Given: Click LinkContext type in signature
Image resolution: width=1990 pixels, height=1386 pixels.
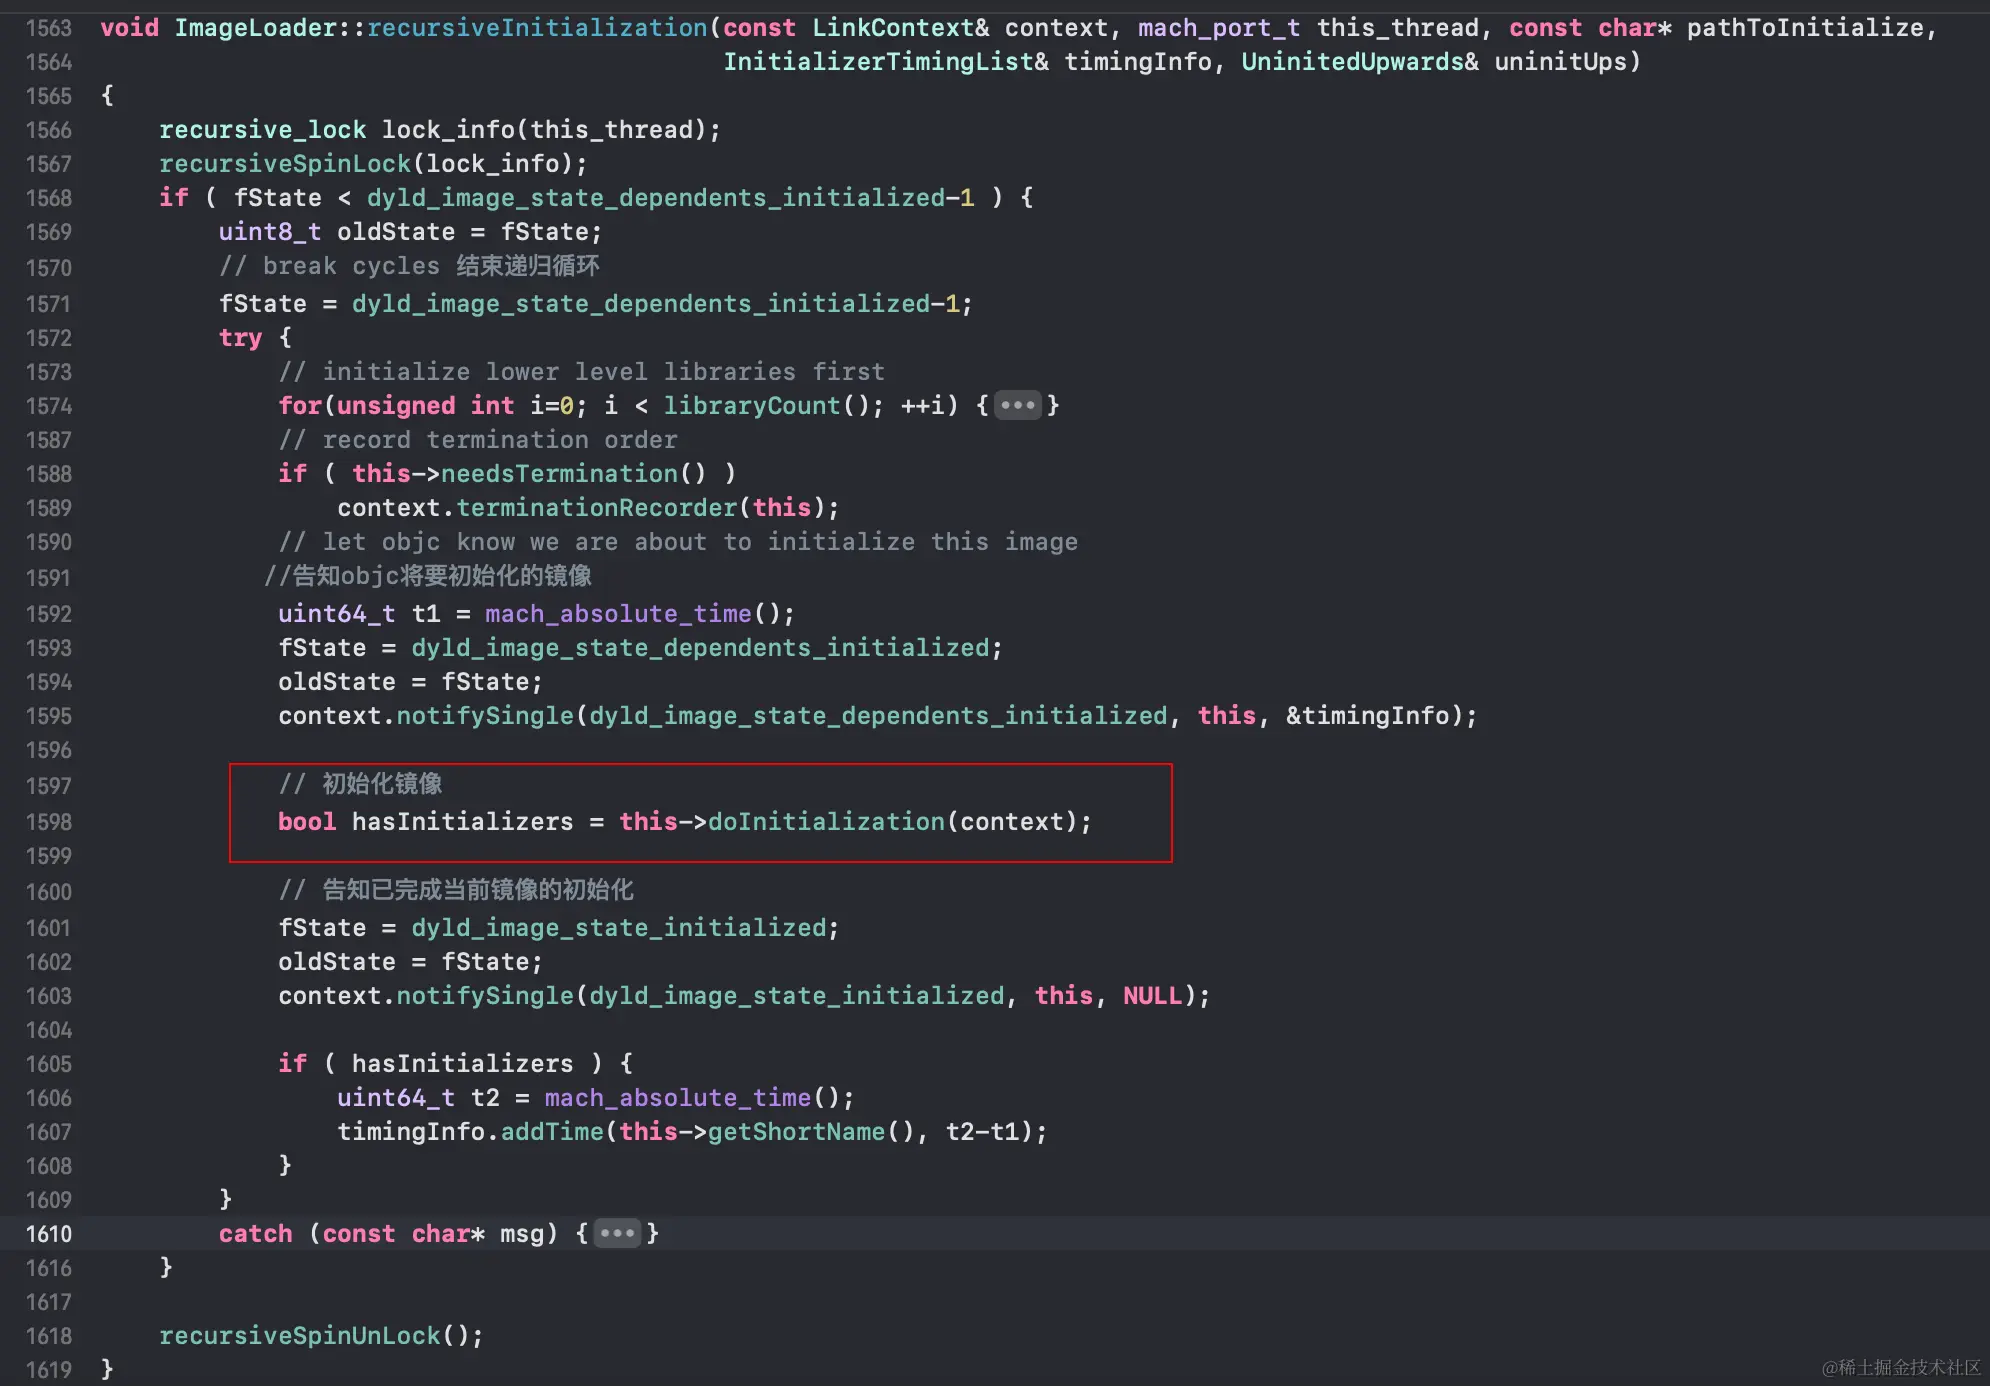Looking at the screenshot, I should pos(893,28).
